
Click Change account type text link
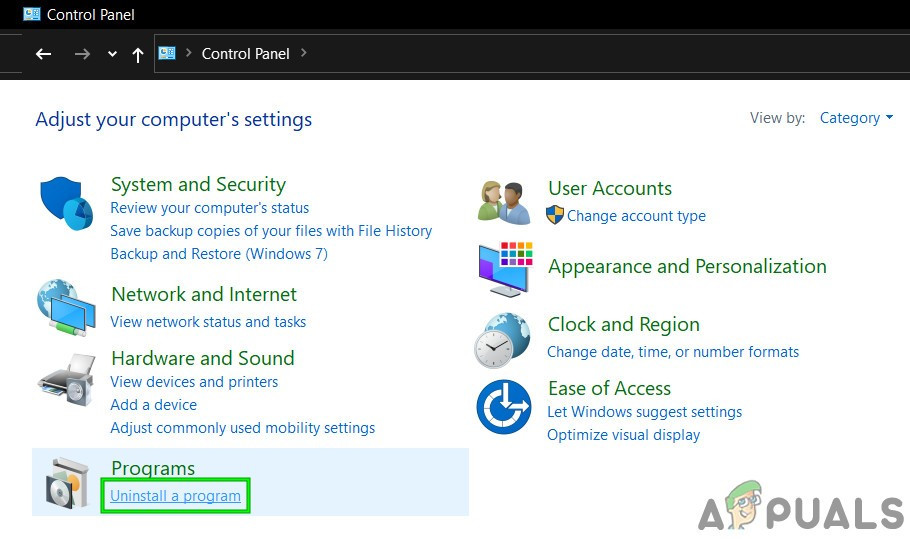pos(636,216)
